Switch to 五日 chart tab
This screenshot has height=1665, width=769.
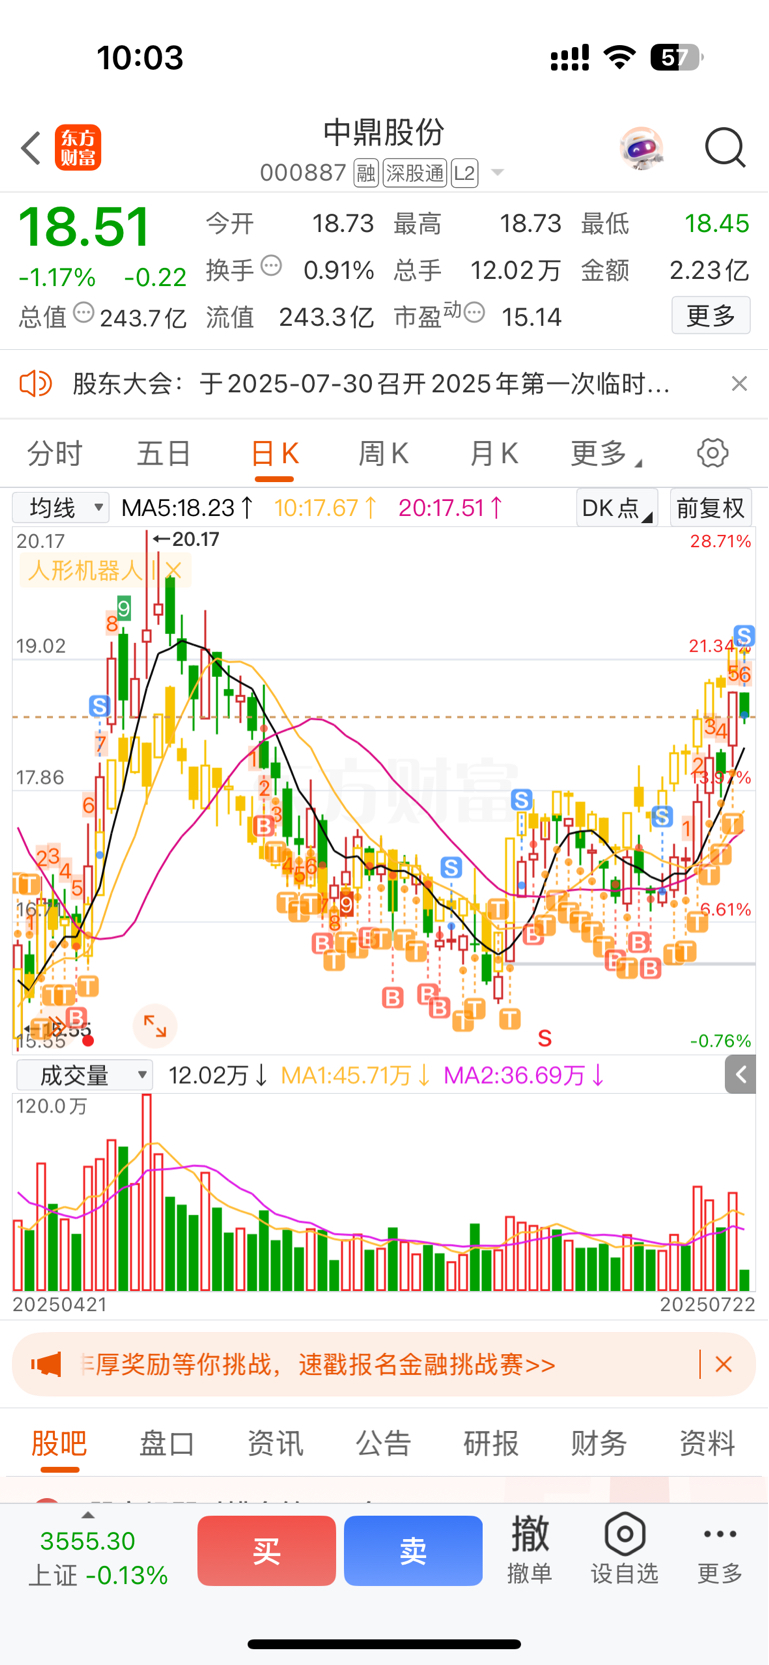pyautogui.click(x=164, y=454)
